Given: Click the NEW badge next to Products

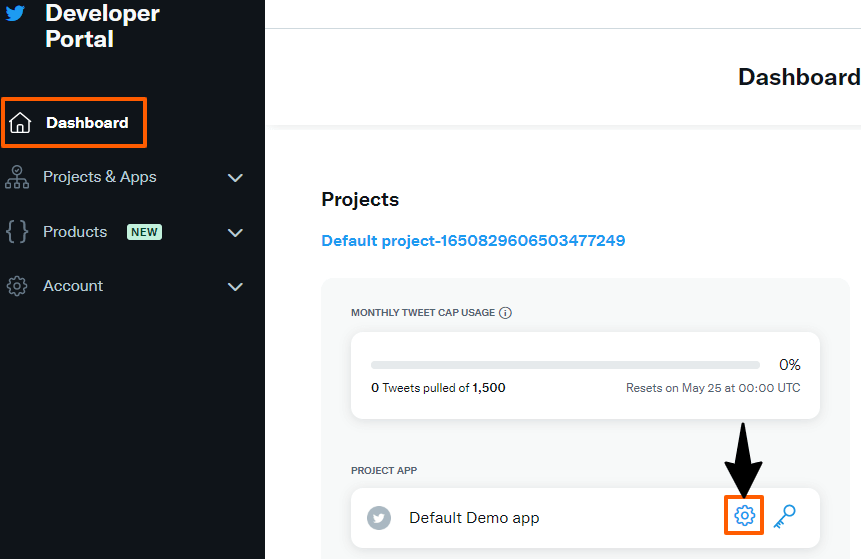Looking at the screenshot, I should pos(144,232).
